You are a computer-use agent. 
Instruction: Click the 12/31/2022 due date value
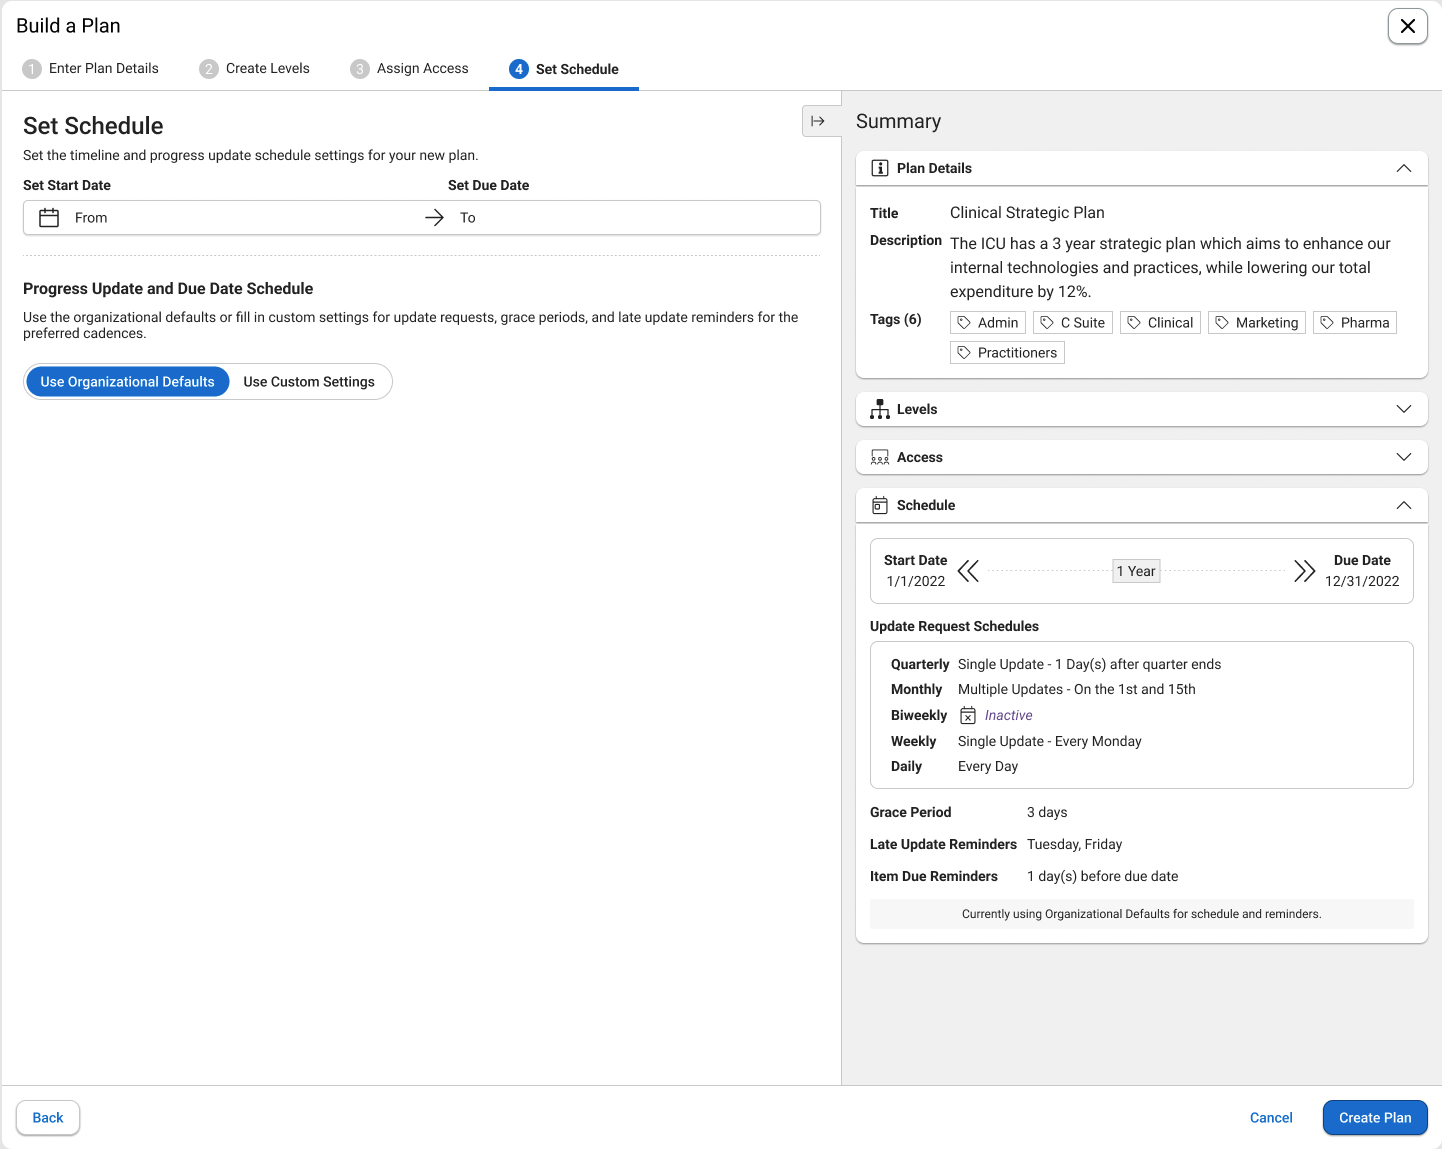click(1362, 581)
